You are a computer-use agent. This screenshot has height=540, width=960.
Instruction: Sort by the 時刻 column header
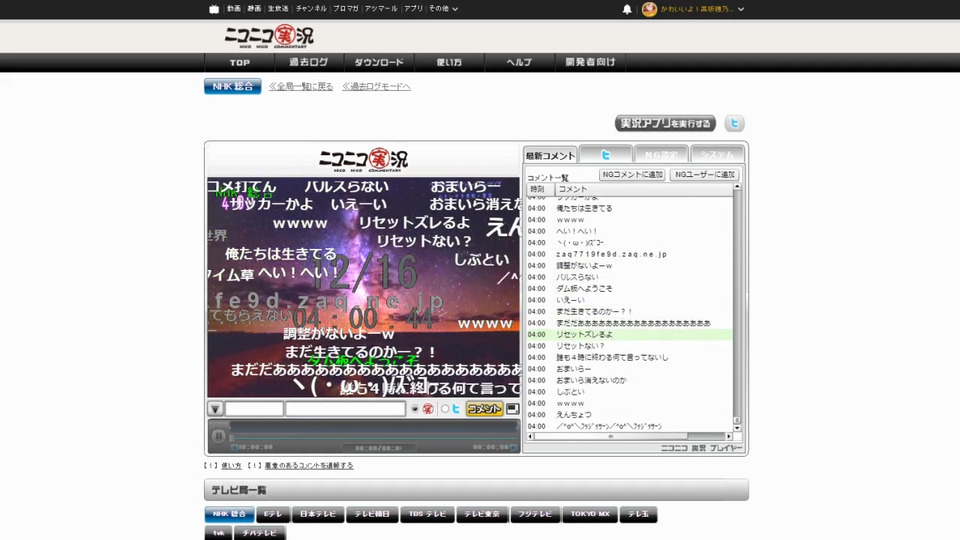[x=540, y=190]
